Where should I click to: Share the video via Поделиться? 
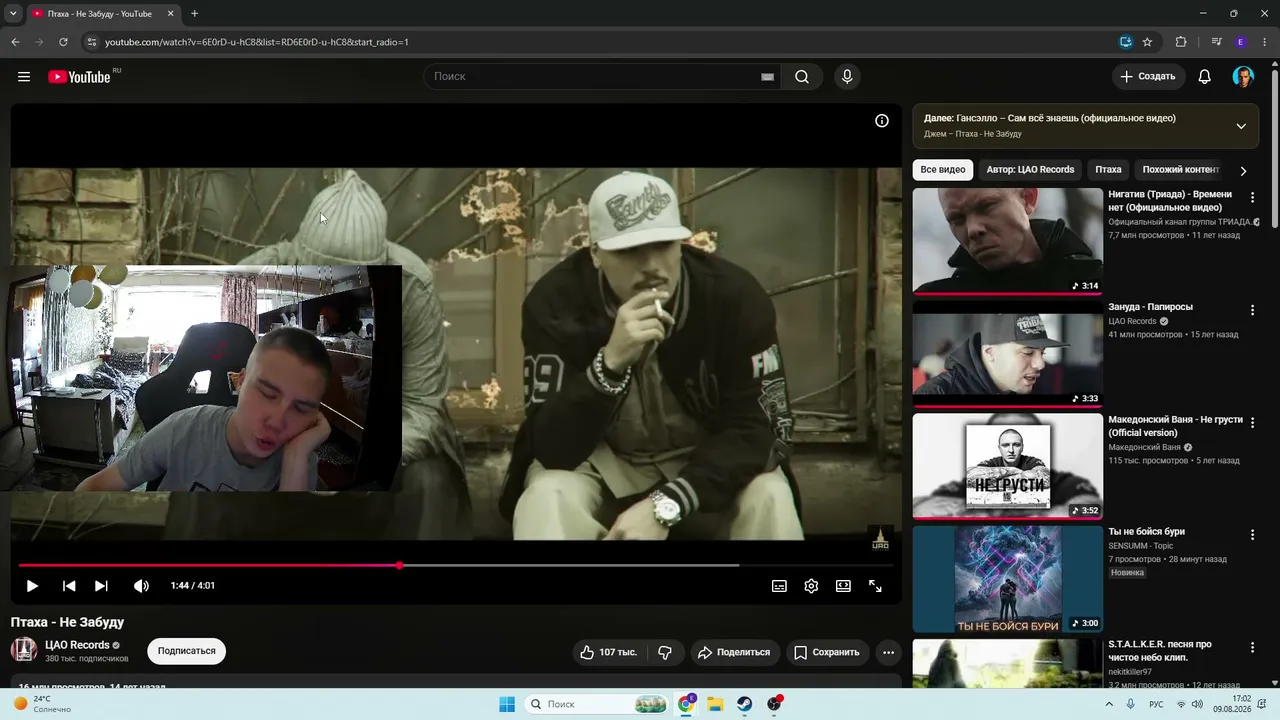(x=735, y=652)
